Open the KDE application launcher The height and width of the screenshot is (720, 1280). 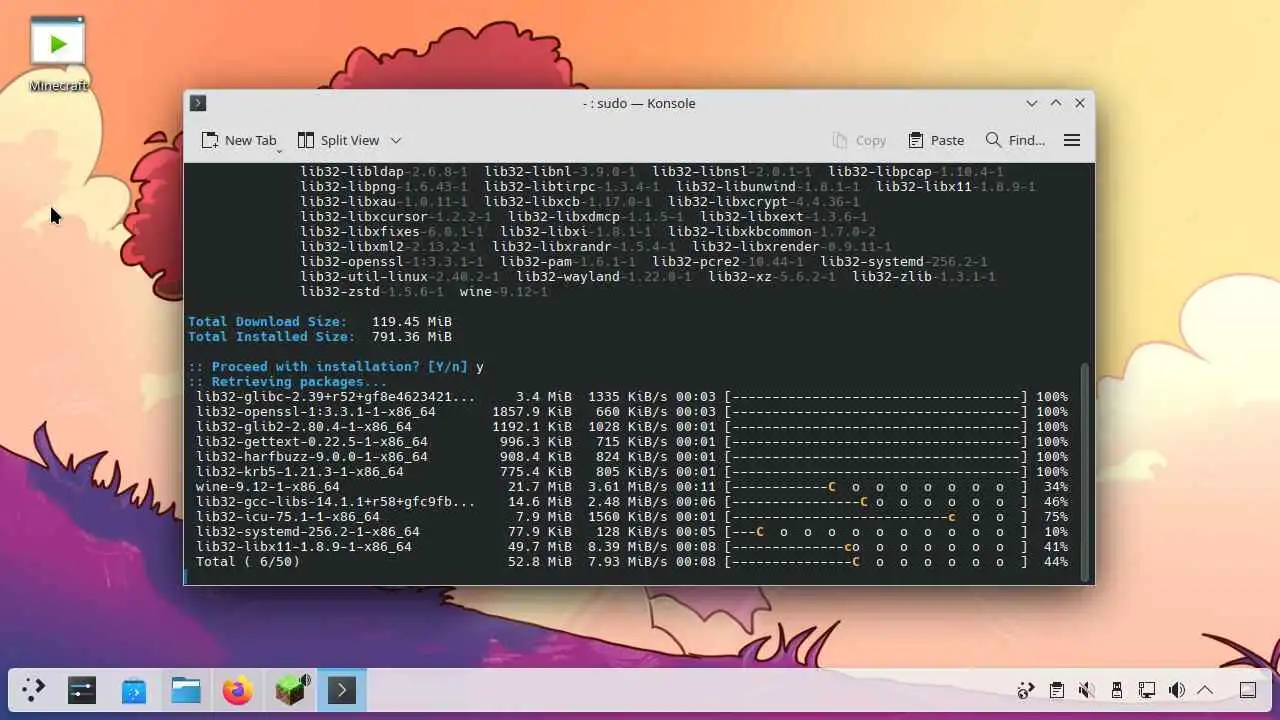(34, 690)
